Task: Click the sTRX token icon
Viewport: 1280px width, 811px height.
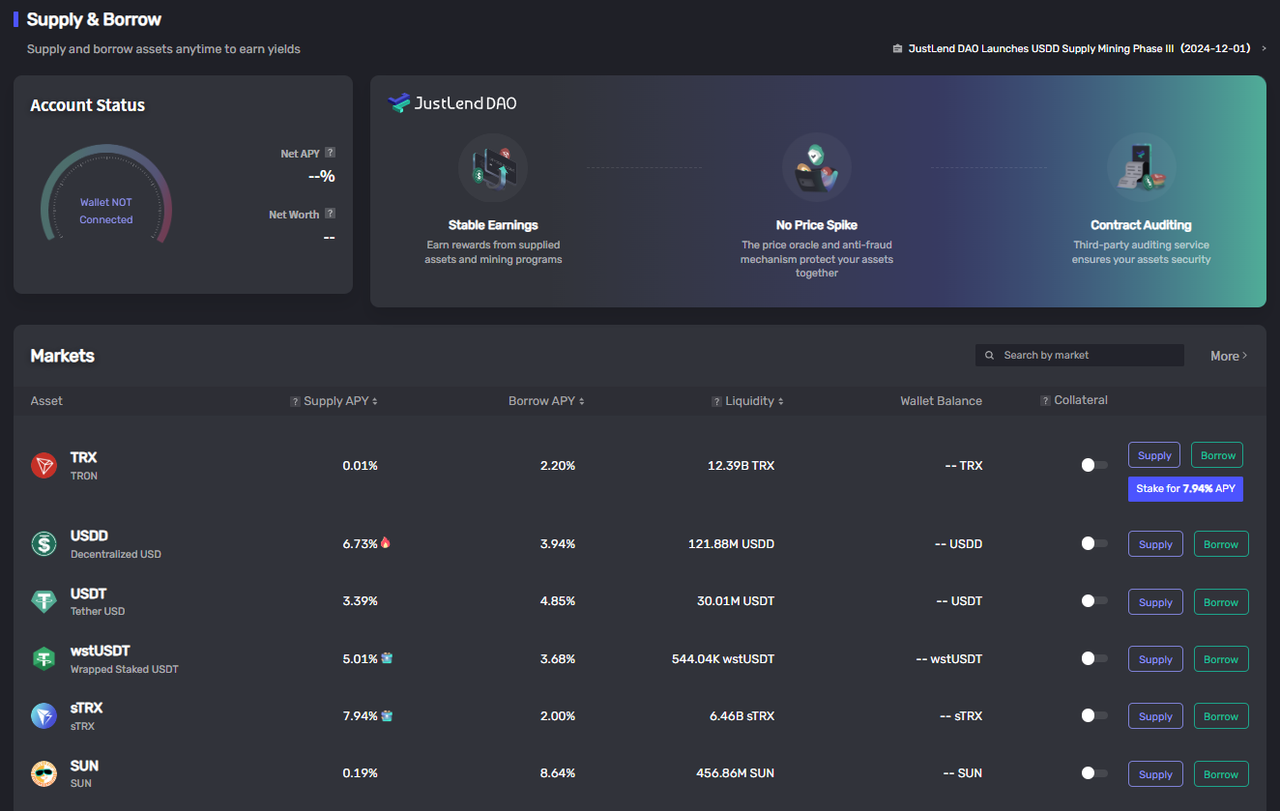Action: point(43,715)
